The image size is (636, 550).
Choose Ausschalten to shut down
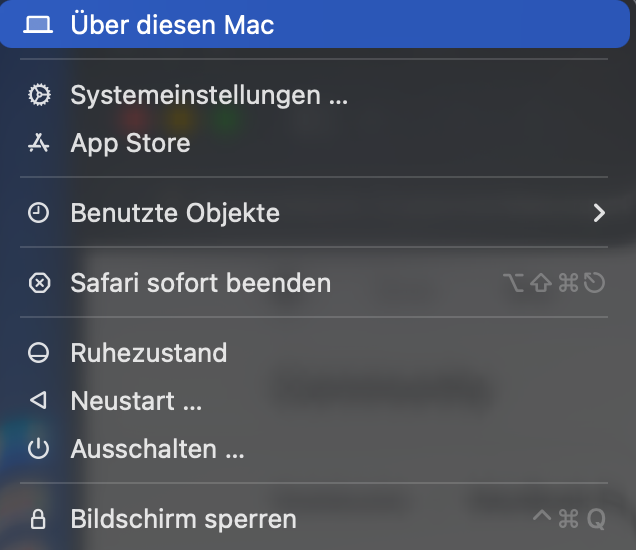157,449
